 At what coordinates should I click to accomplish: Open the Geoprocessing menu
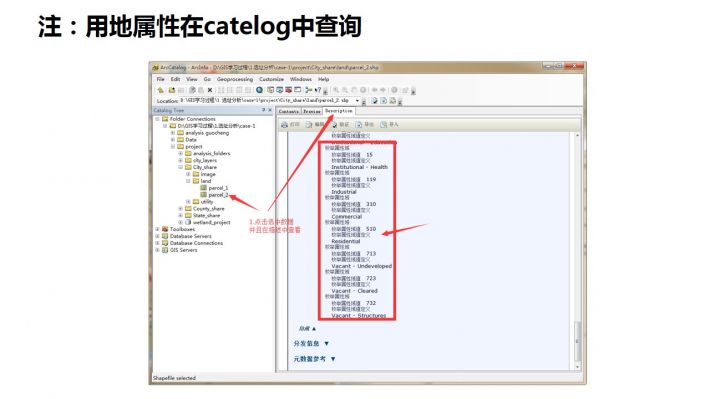coord(235,79)
